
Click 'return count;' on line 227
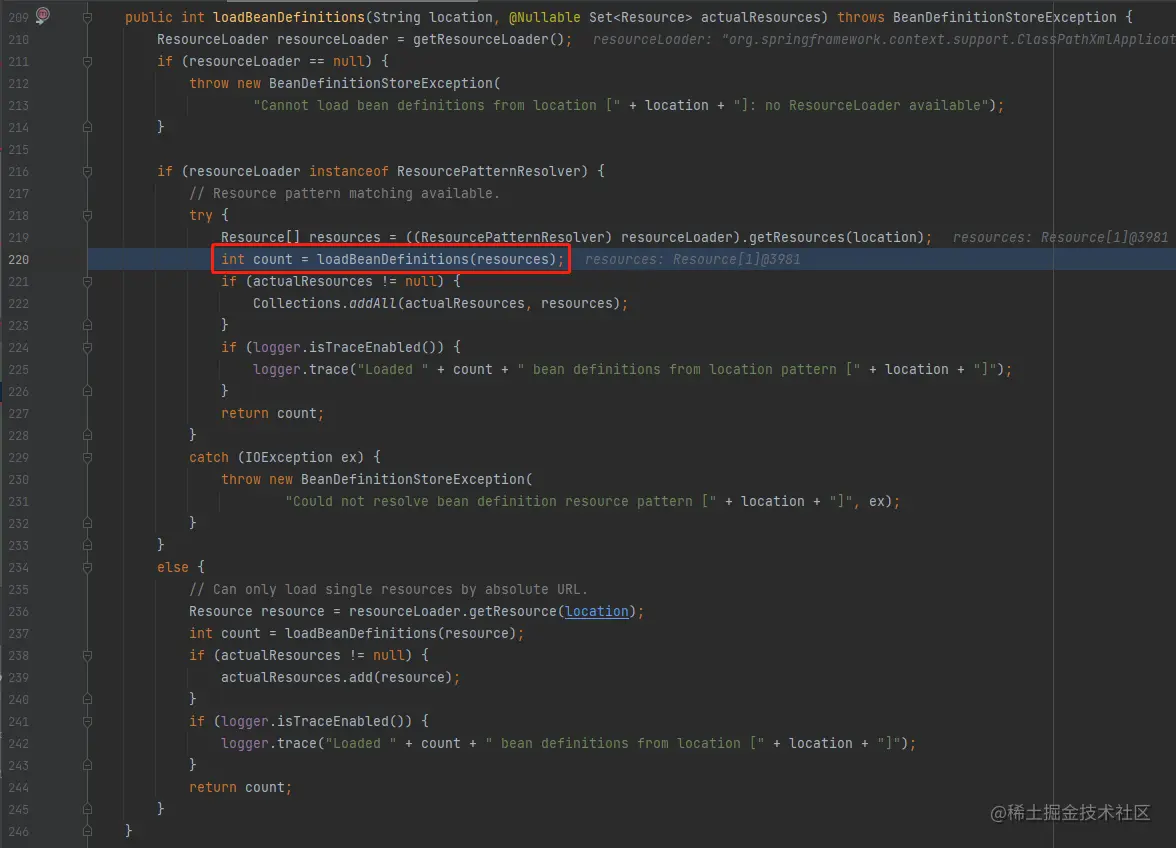[x=272, y=414]
